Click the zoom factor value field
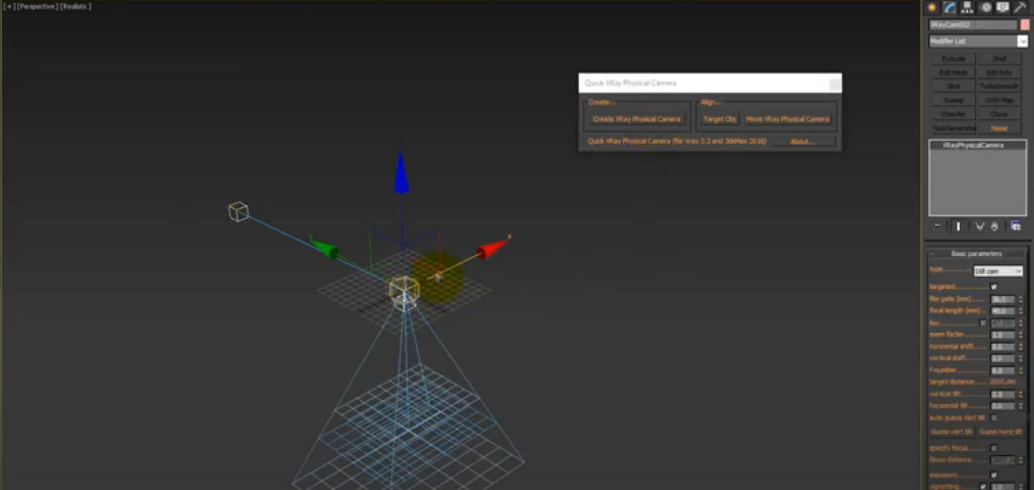The height and width of the screenshot is (490, 1034). 1003,335
